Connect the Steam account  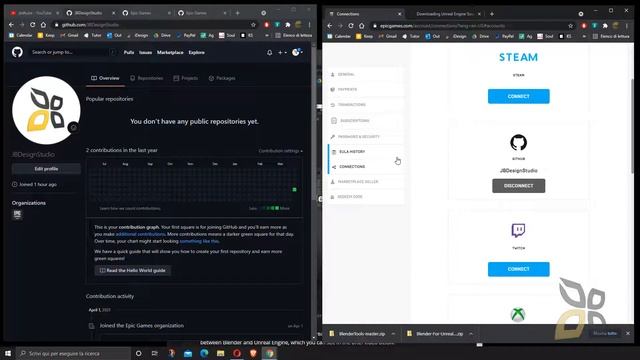tap(518, 96)
